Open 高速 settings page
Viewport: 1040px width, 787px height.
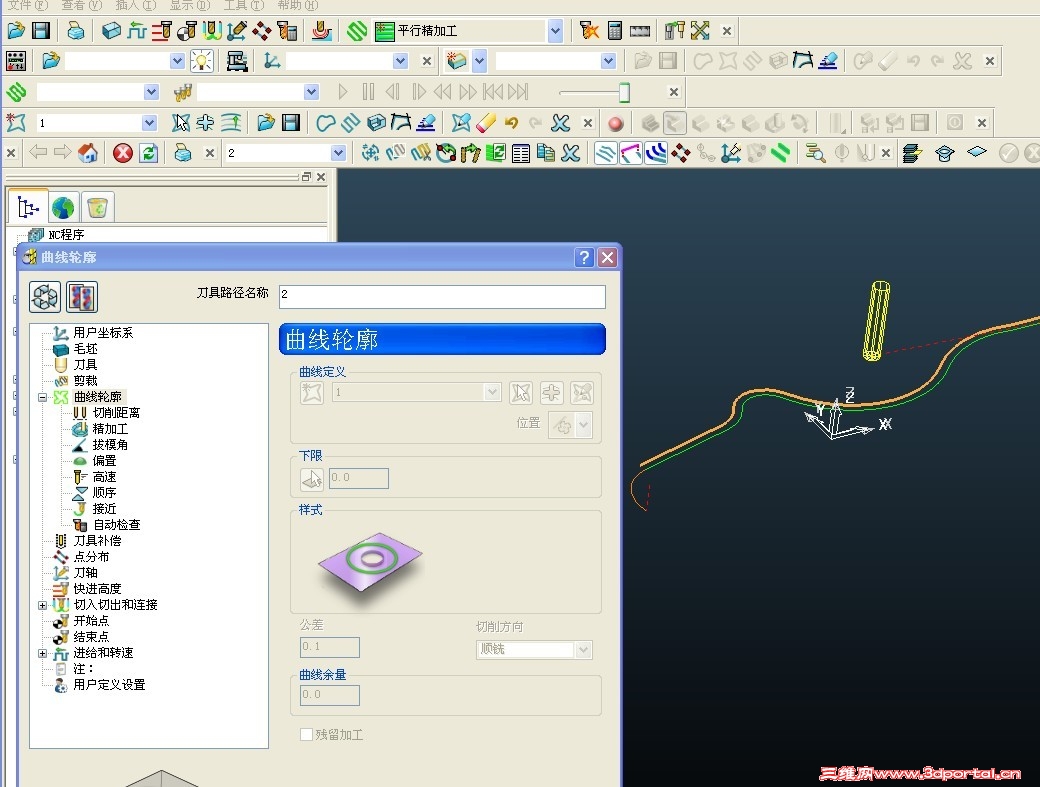coord(104,477)
